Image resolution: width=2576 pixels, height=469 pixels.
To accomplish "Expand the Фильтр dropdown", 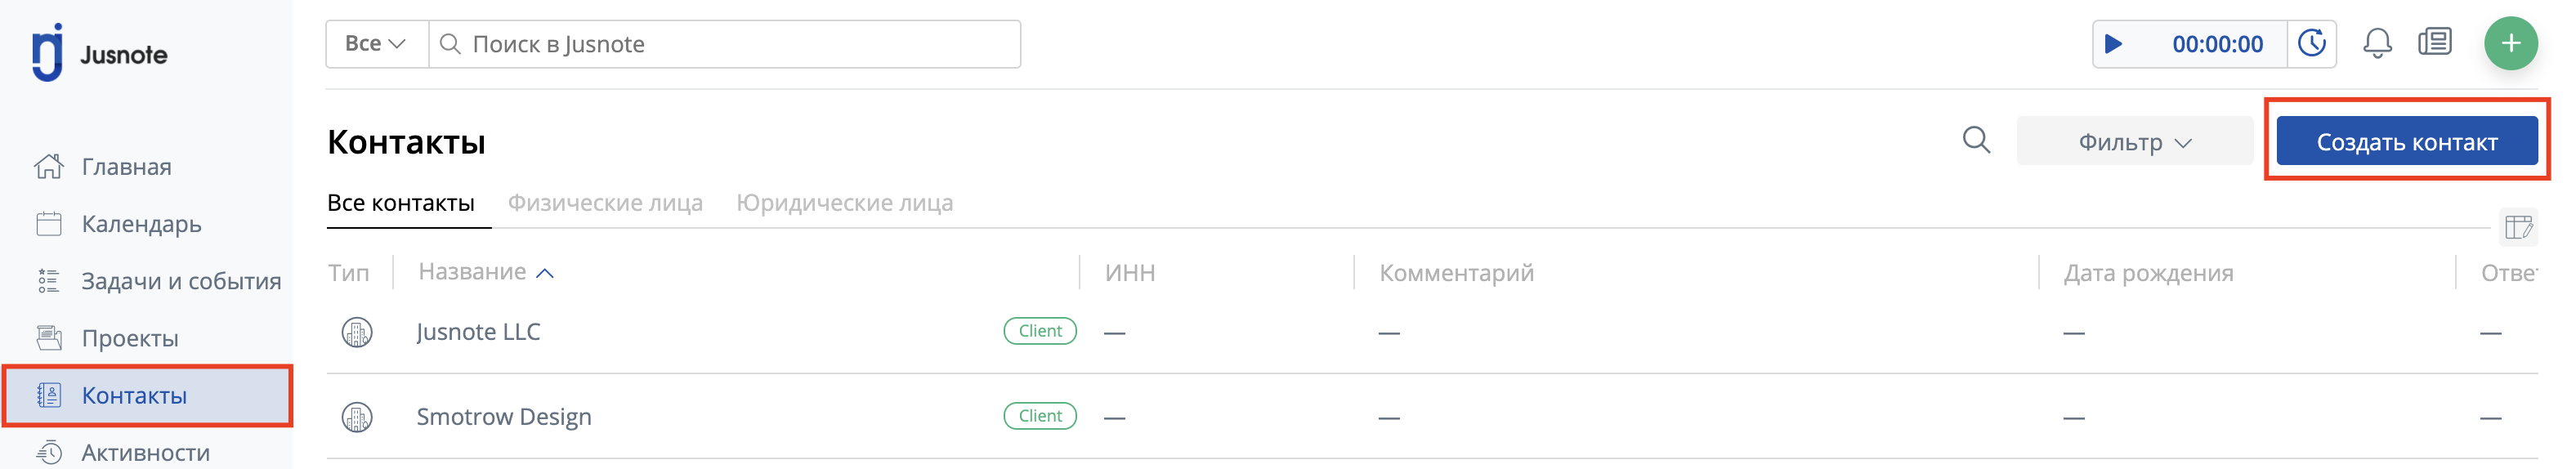I will coord(2134,142).
